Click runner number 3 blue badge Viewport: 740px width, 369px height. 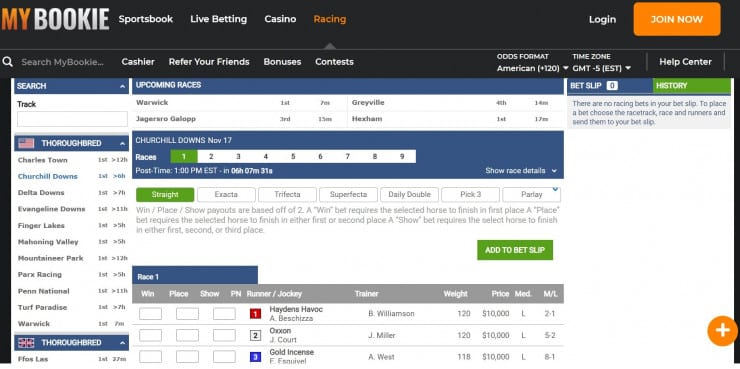pyautogui.click(x=255, y=357)
